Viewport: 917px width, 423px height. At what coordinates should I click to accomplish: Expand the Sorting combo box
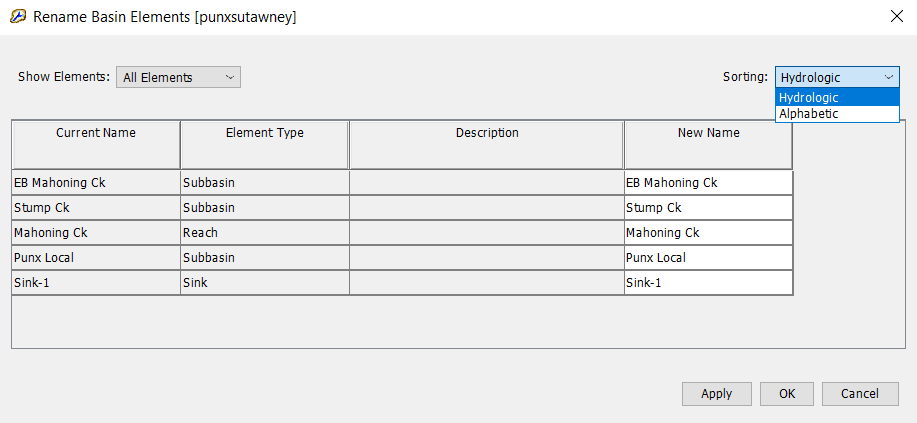[837, 77]
